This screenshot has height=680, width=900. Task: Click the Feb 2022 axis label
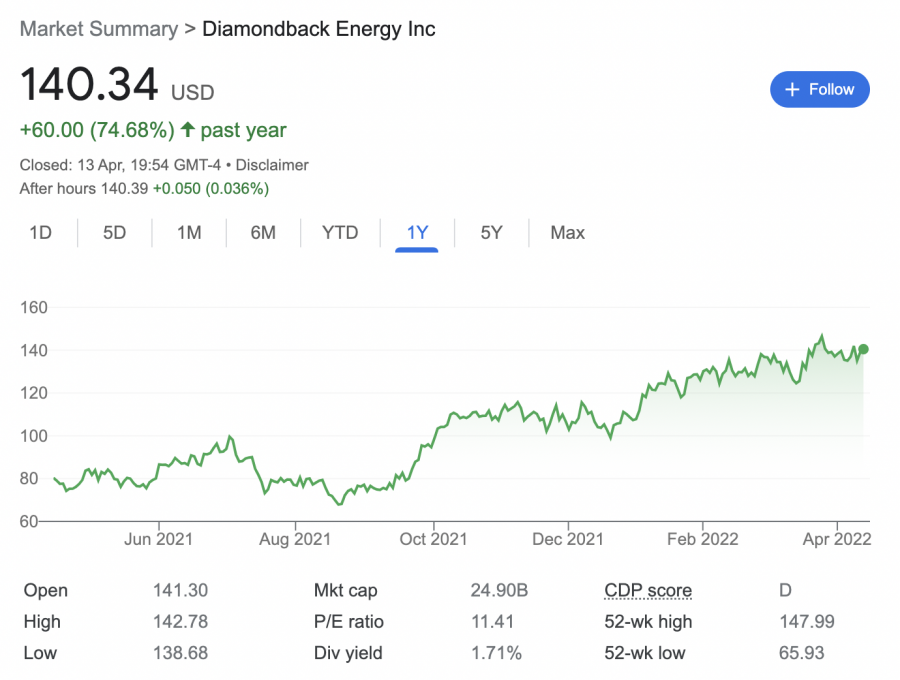pyautogui.click(x=703, y=539)
